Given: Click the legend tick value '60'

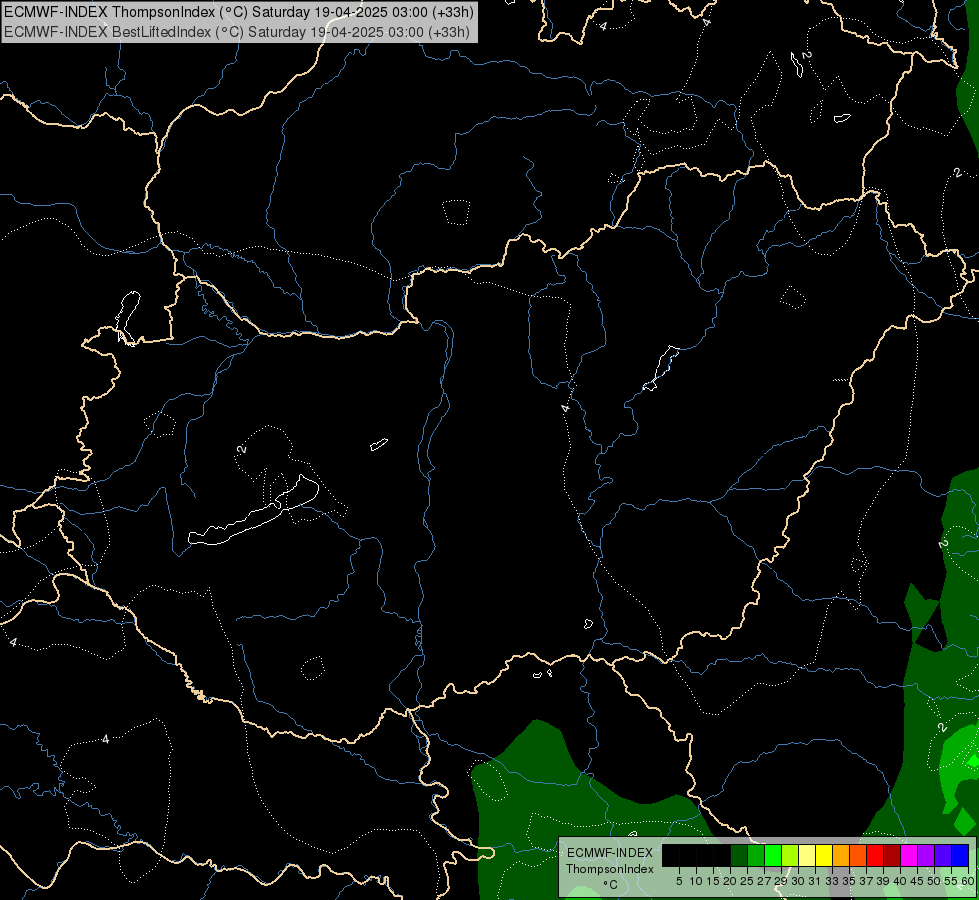Looking at the screenshot, I should point(967,881).
